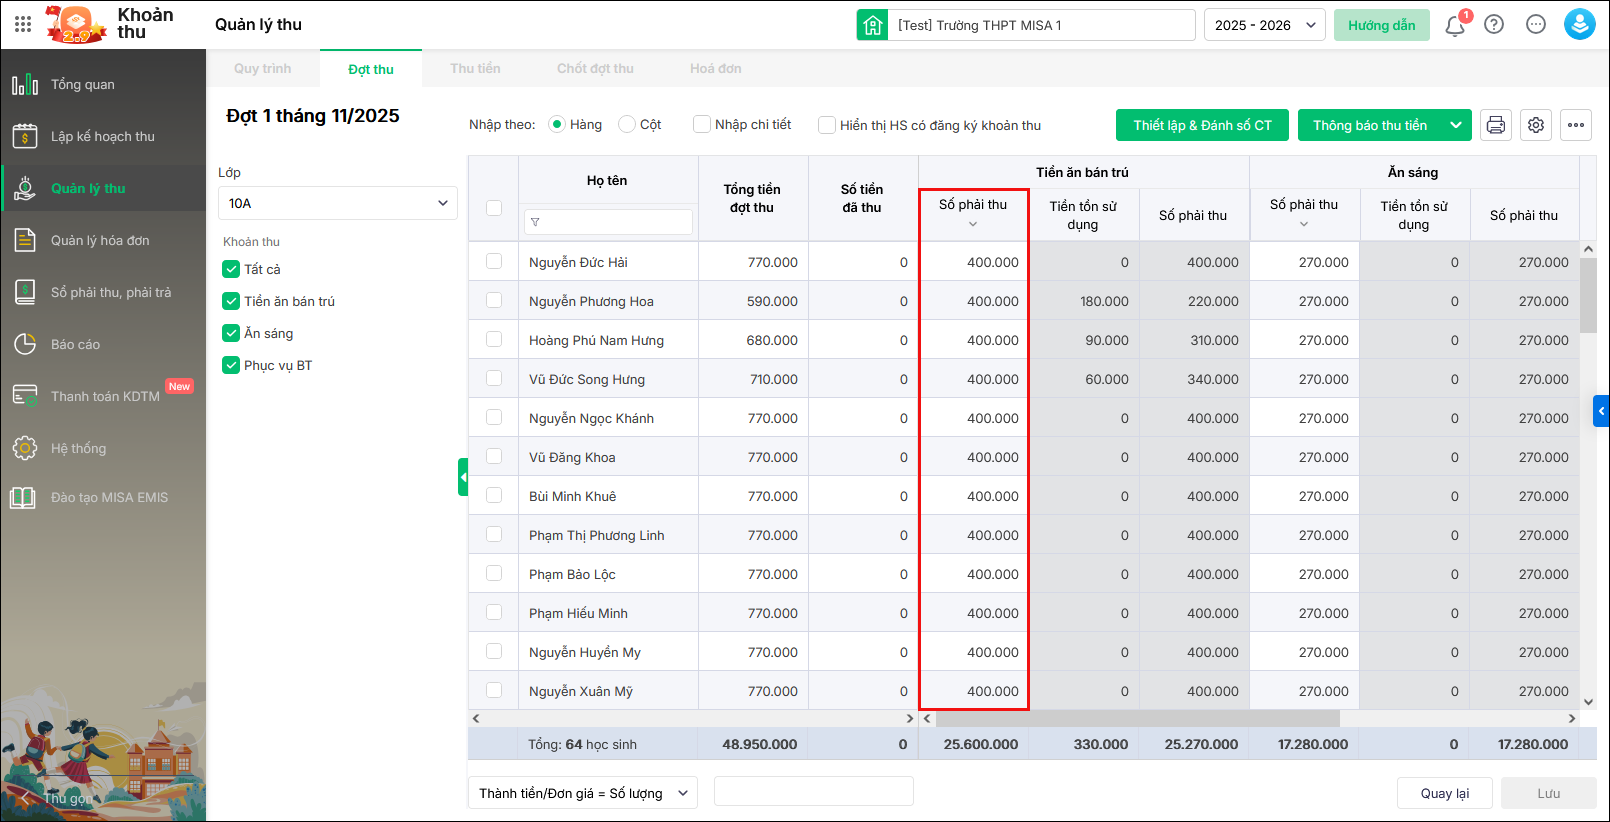Open the school year 2025 - 2026 dropdown

click(1265, 25)
